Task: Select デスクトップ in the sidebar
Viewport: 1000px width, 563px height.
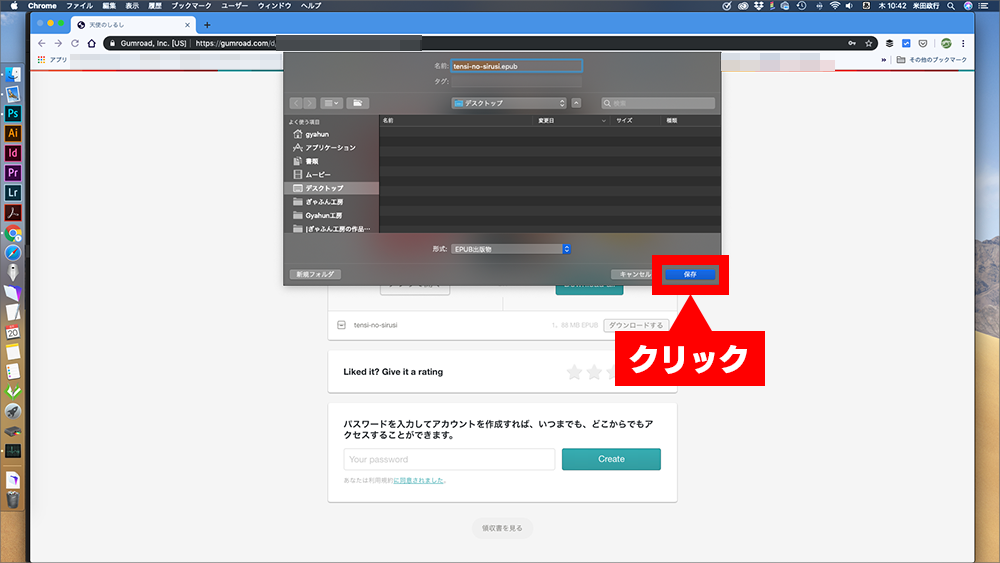Action: coord(331,188)
